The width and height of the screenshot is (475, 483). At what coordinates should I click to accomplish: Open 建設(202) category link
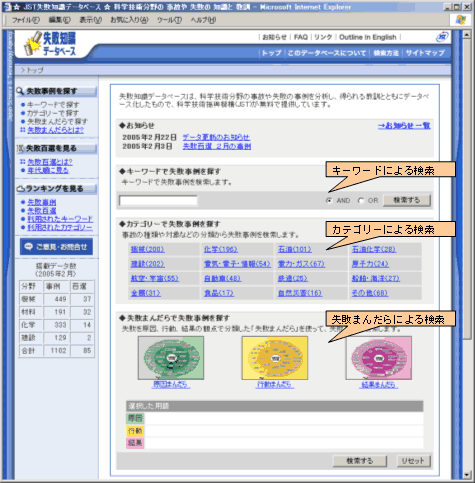point(147,264)
